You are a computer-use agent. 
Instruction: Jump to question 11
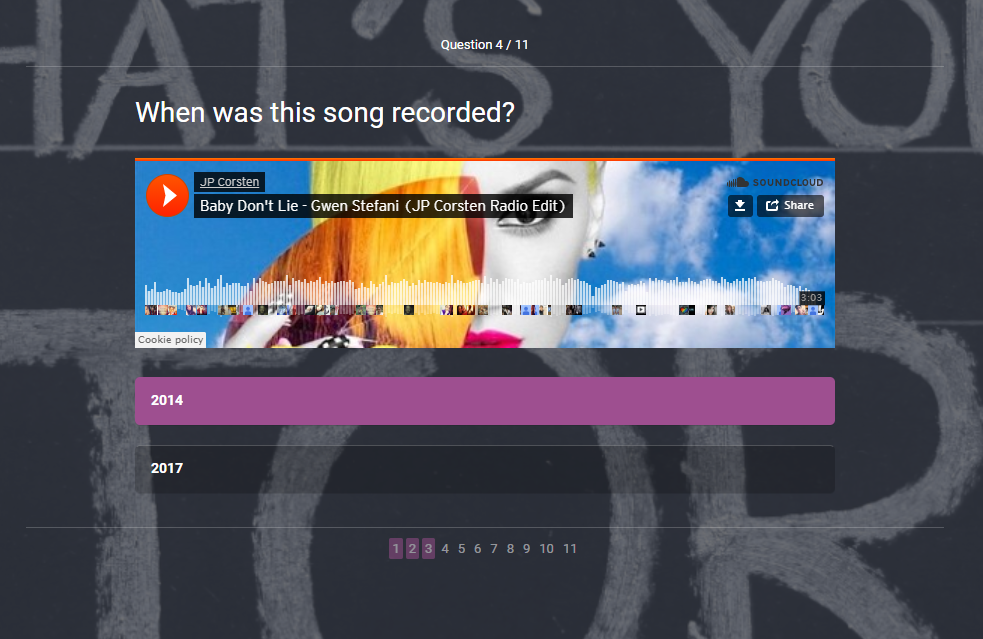(x=570, y=549)
